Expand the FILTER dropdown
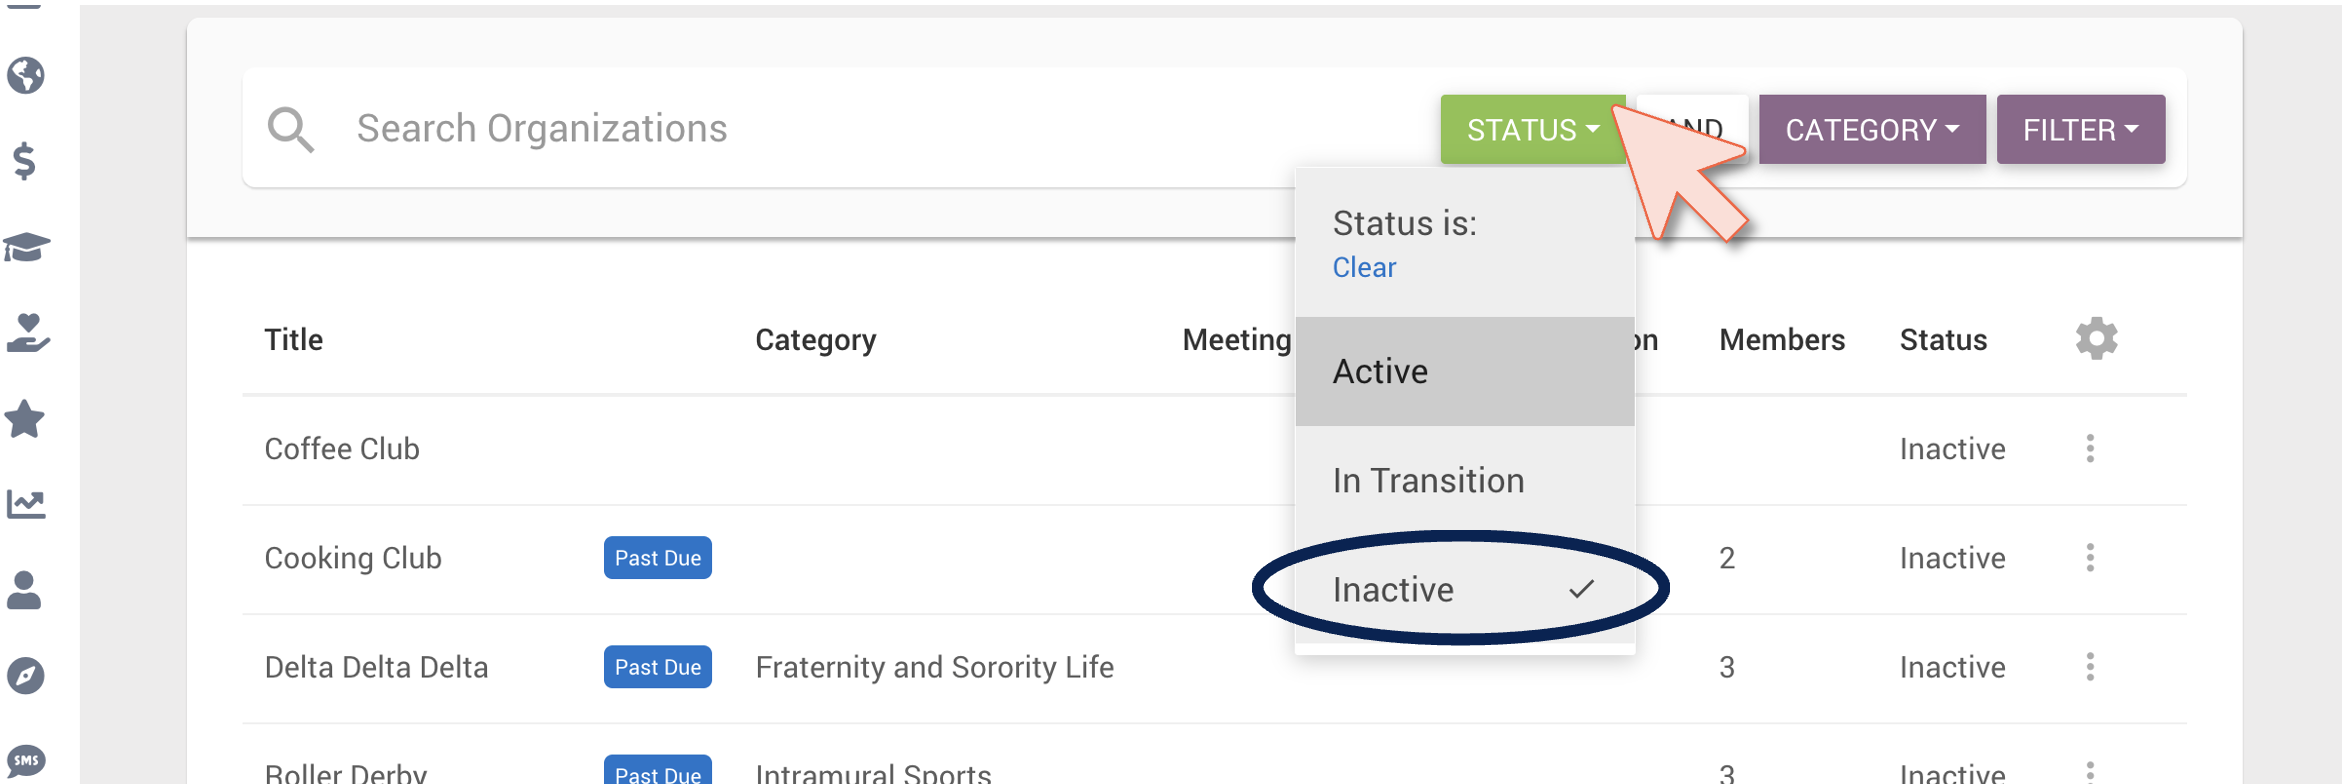2342x784 pixels. 2080,130
